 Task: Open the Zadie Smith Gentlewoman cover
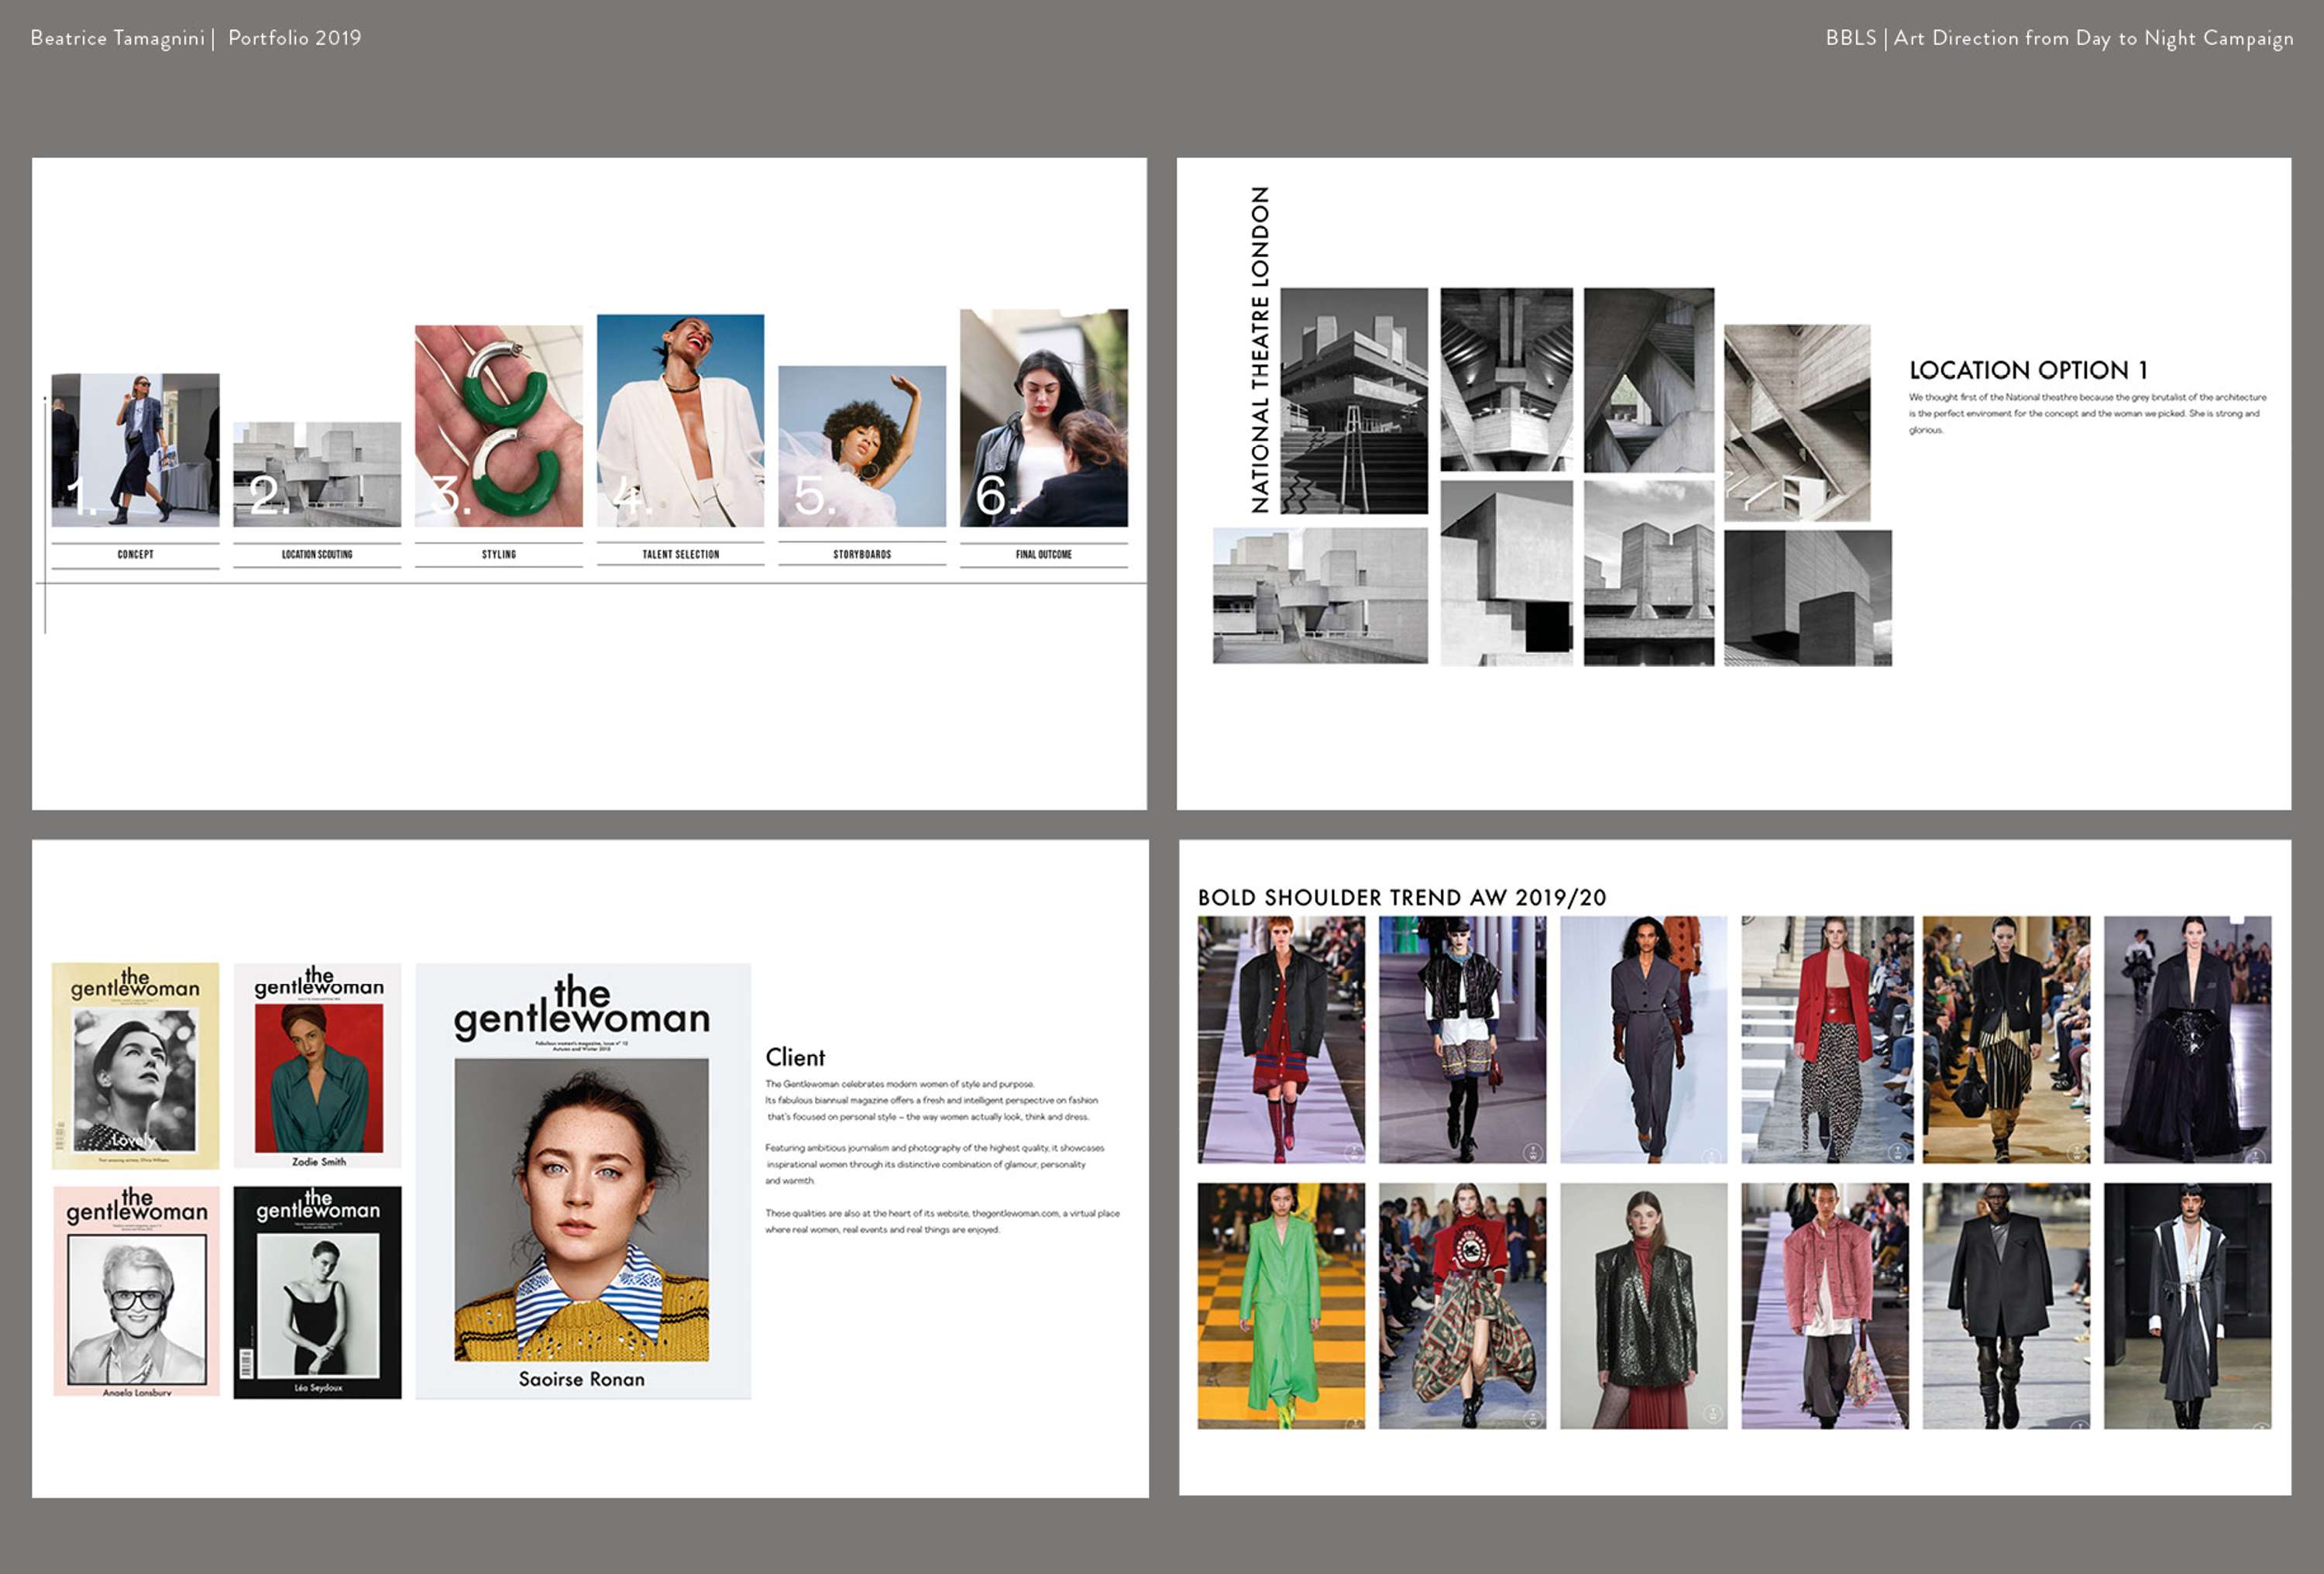pos(317,1066)
